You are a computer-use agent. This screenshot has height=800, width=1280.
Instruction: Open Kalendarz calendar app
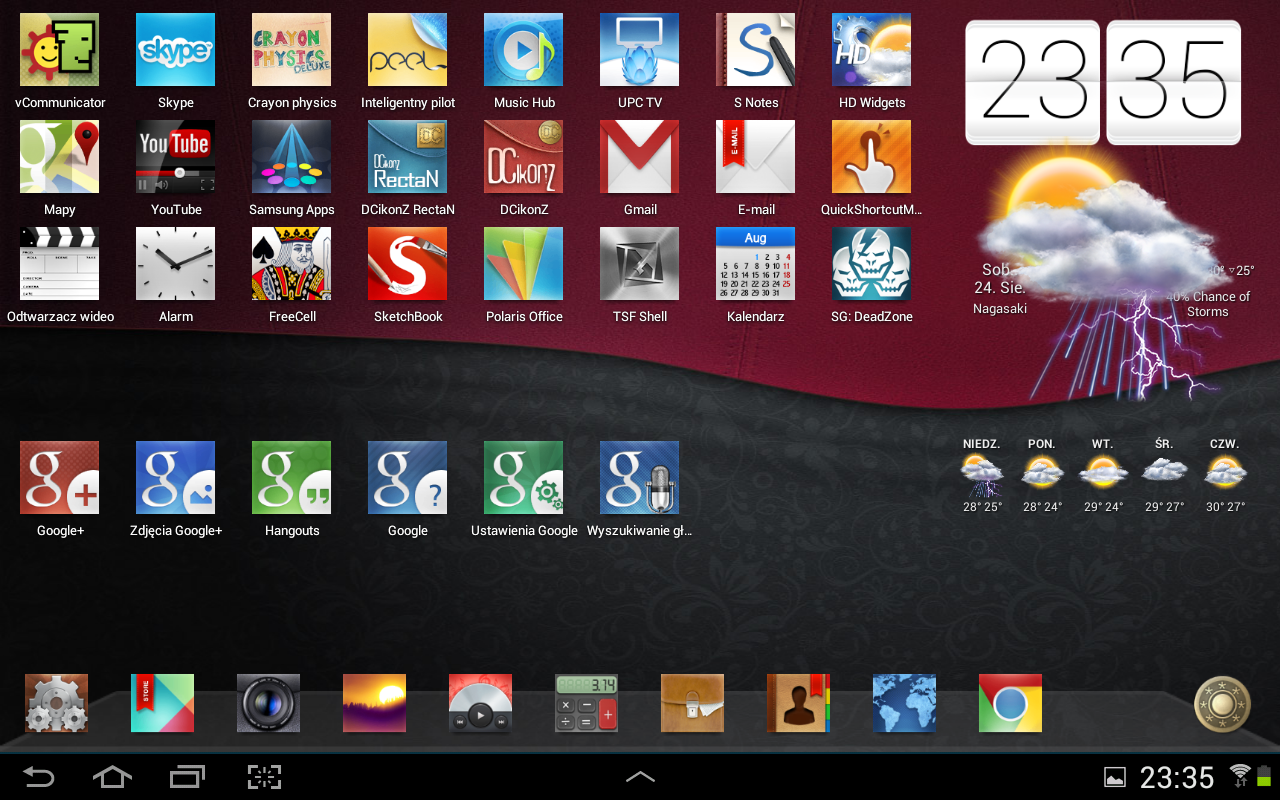(756, 264)
